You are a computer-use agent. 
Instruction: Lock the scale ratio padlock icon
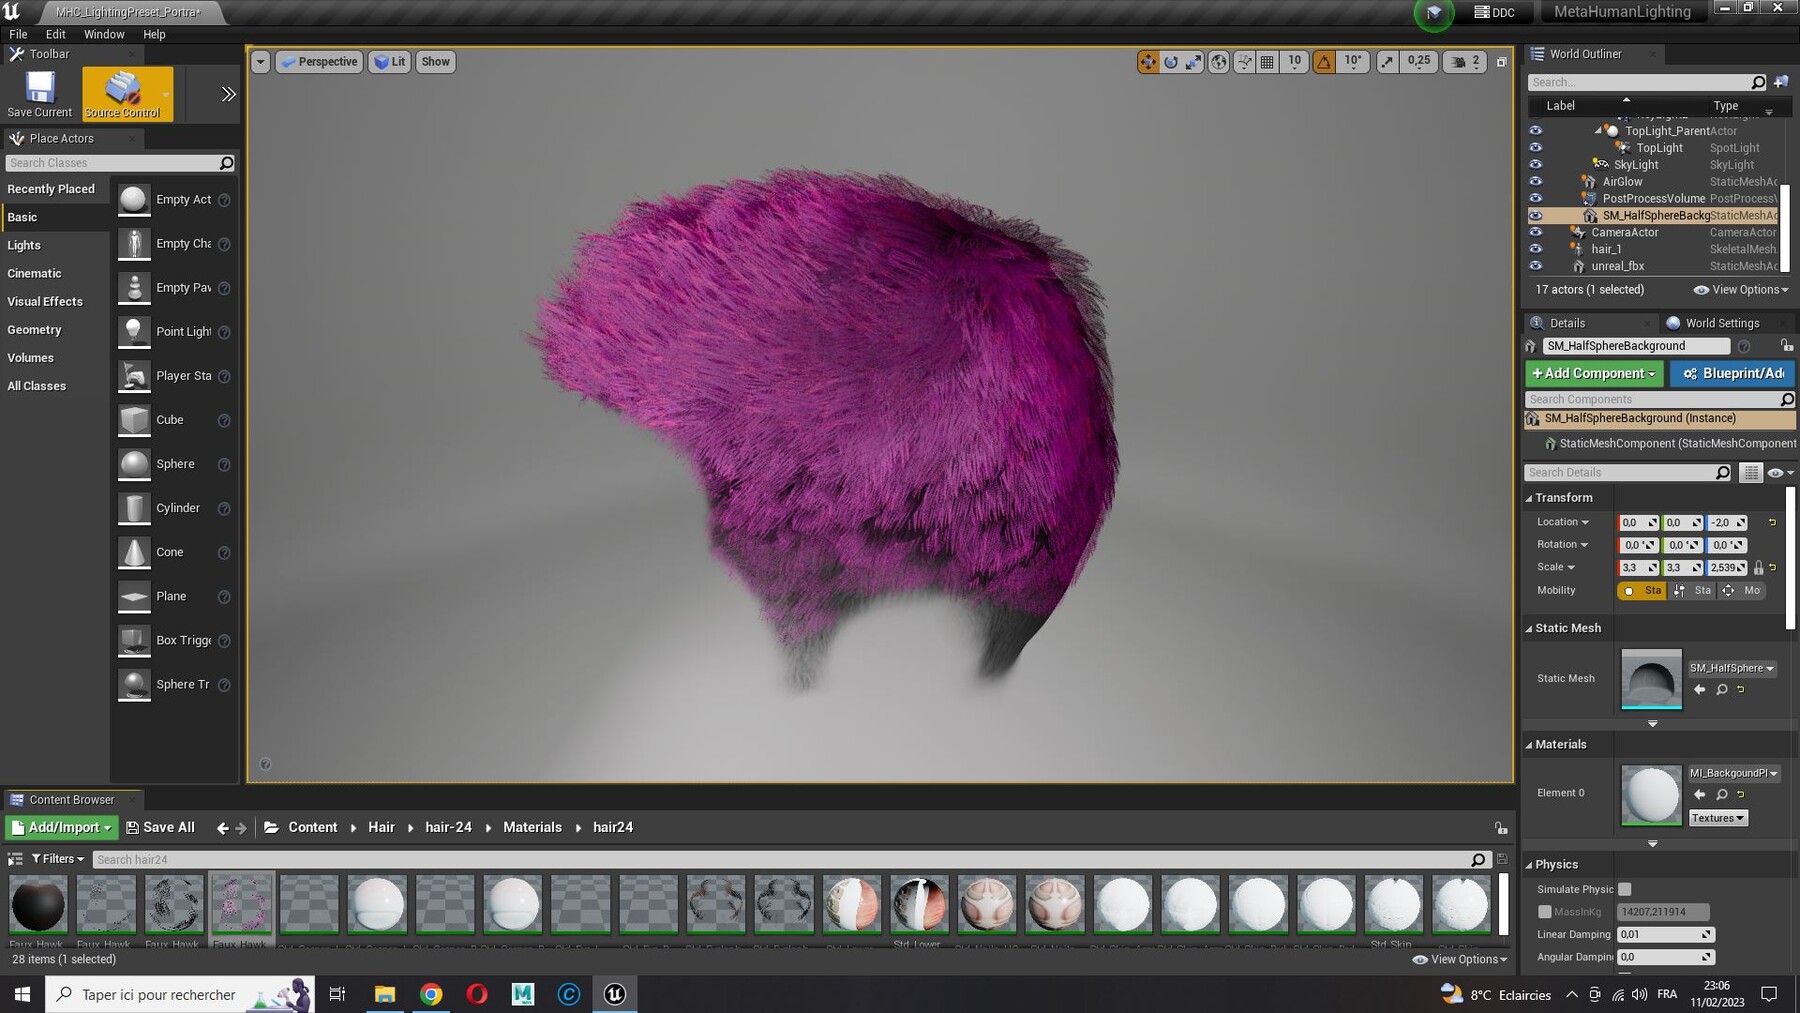(x=1758, y=567)
